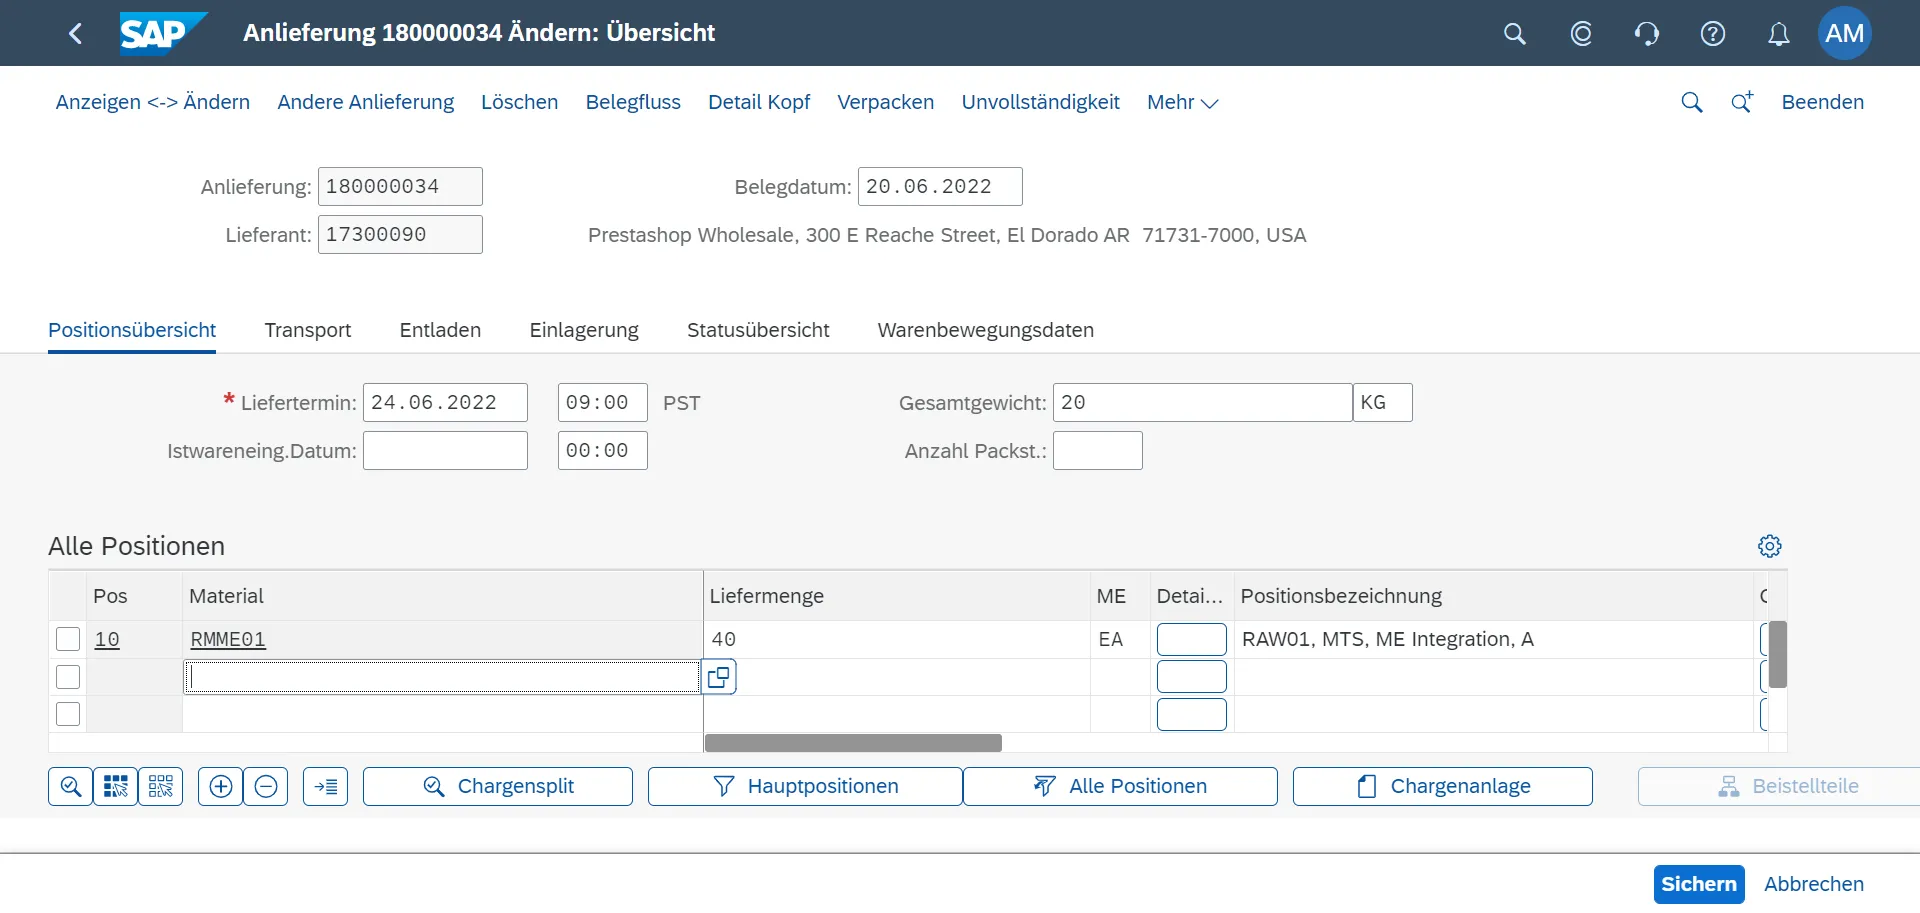This screenshot has width=1920, height=913.
Task: Click the Chargenanlage button
Action: (x=1443, y=786)
